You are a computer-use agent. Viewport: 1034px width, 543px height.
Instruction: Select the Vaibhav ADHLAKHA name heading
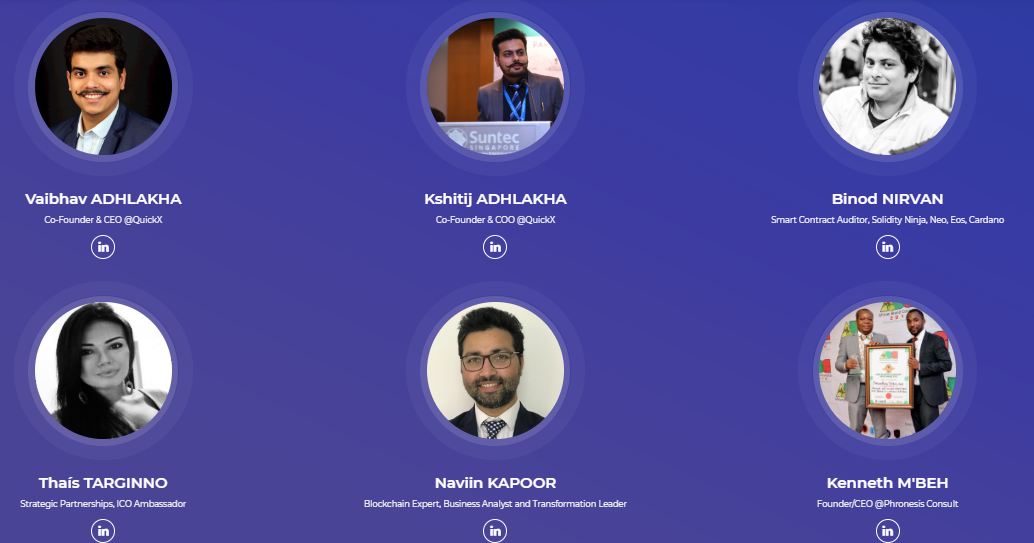click(x=103, y=199)
